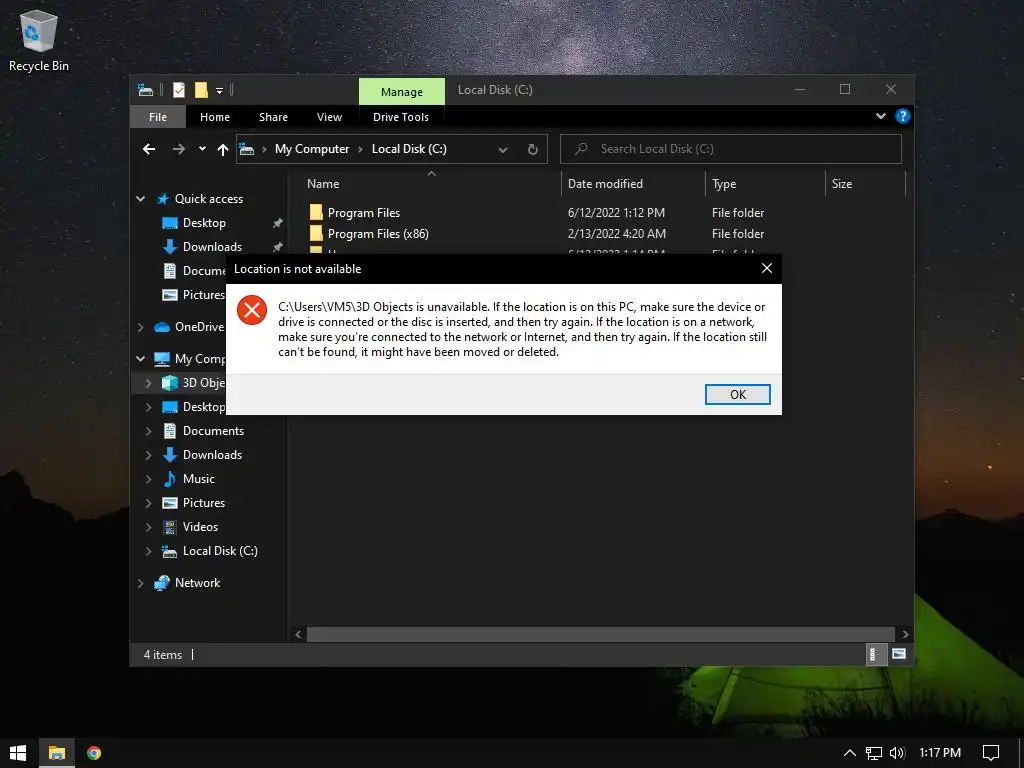Select the Manage contextual tab

[402, 91]
